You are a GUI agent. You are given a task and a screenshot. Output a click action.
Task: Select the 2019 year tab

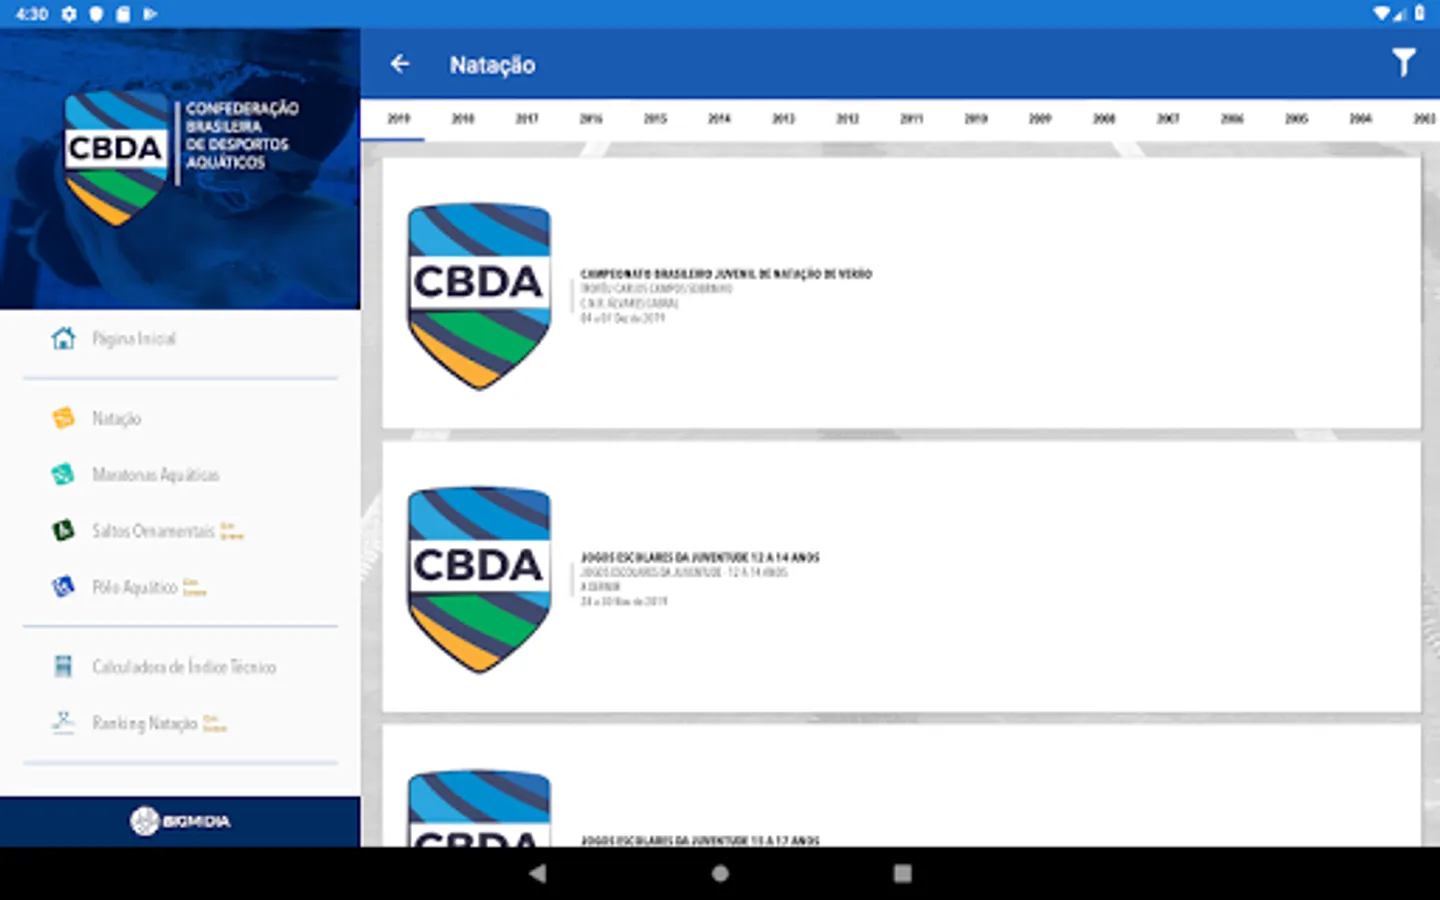coord(399,118)
